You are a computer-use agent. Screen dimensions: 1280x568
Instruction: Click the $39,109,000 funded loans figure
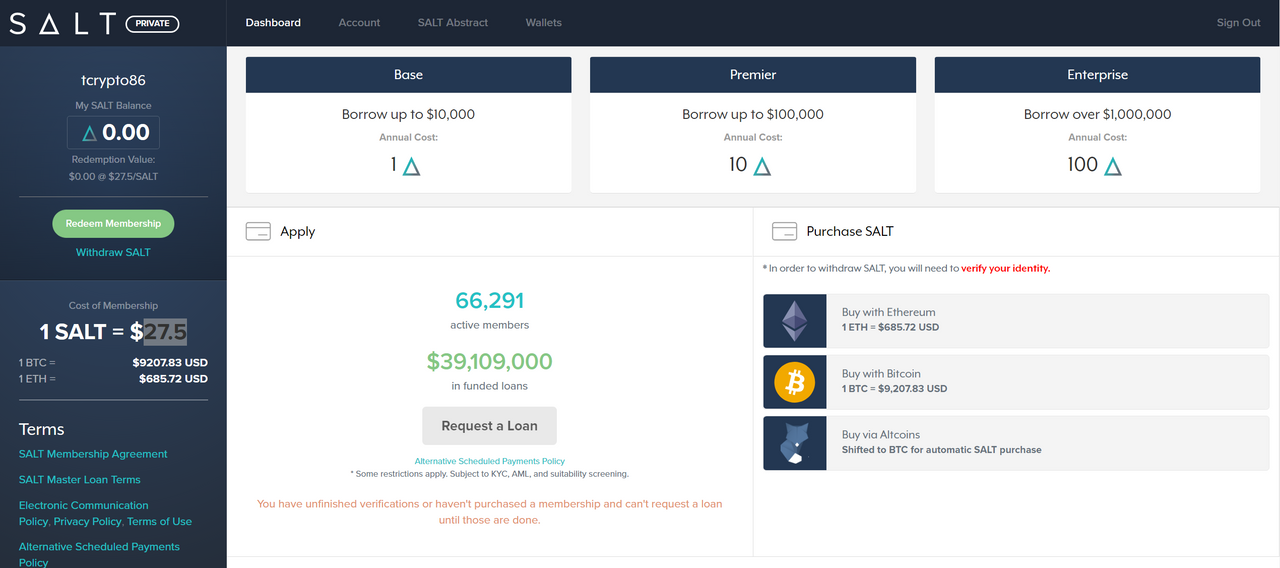tap(489, 361)
